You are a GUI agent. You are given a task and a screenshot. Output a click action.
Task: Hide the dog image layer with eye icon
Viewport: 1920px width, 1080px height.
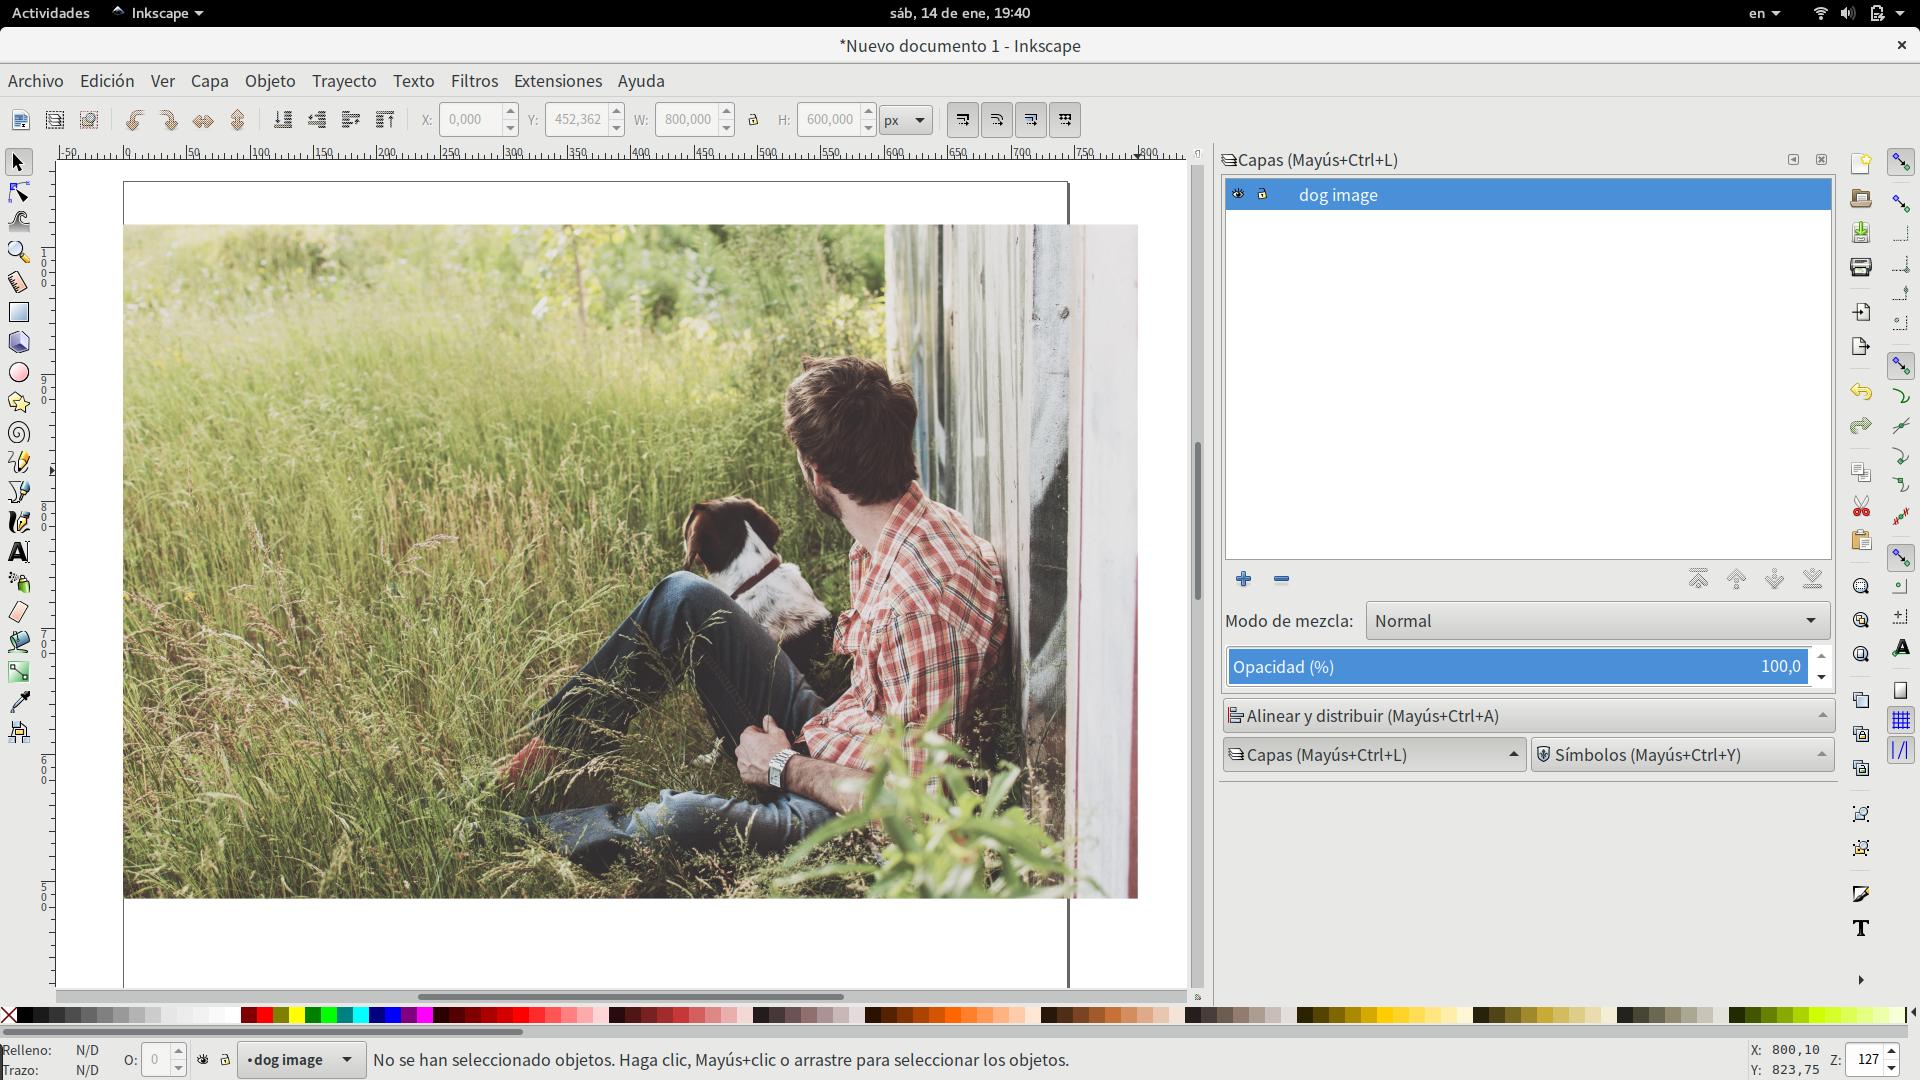1238,194
